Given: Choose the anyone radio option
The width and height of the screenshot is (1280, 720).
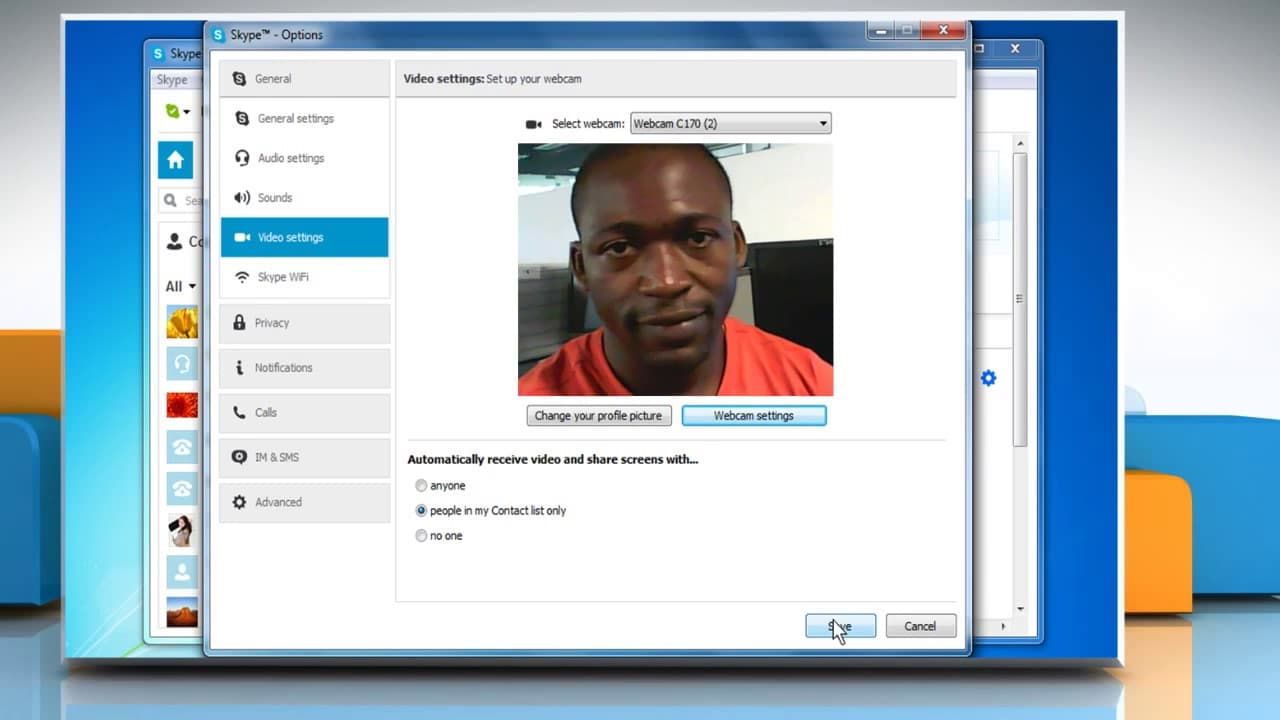Looking at the screenshot, I should [421, 486].
